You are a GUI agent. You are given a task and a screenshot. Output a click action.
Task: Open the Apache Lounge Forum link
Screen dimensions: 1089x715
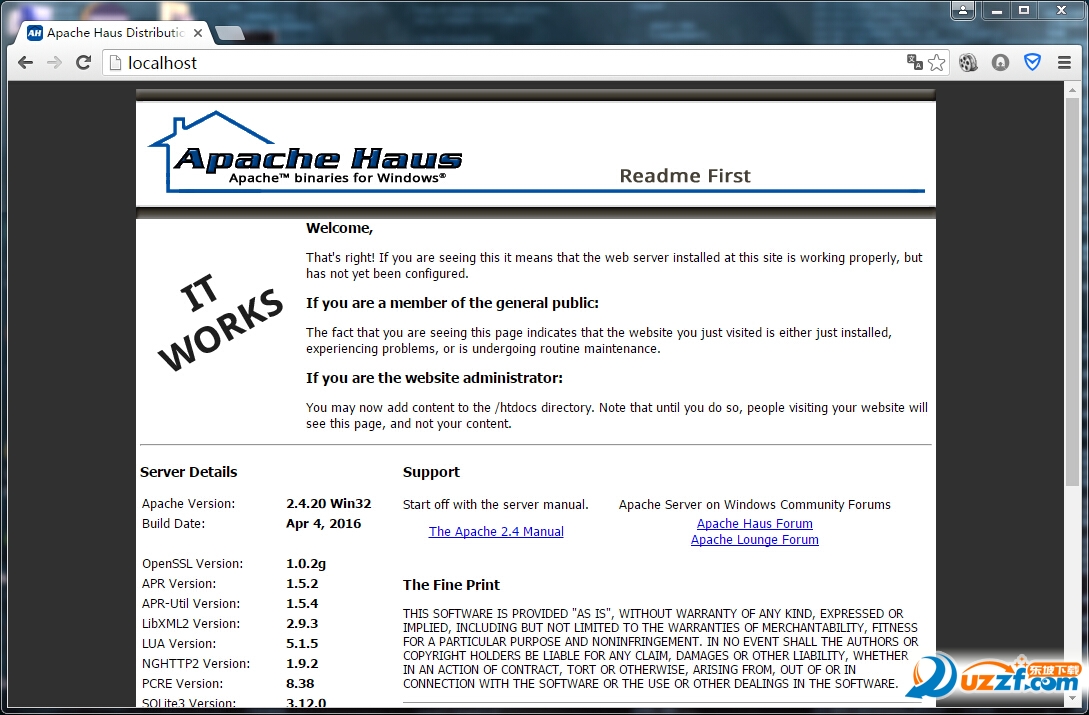pos(754,540)
